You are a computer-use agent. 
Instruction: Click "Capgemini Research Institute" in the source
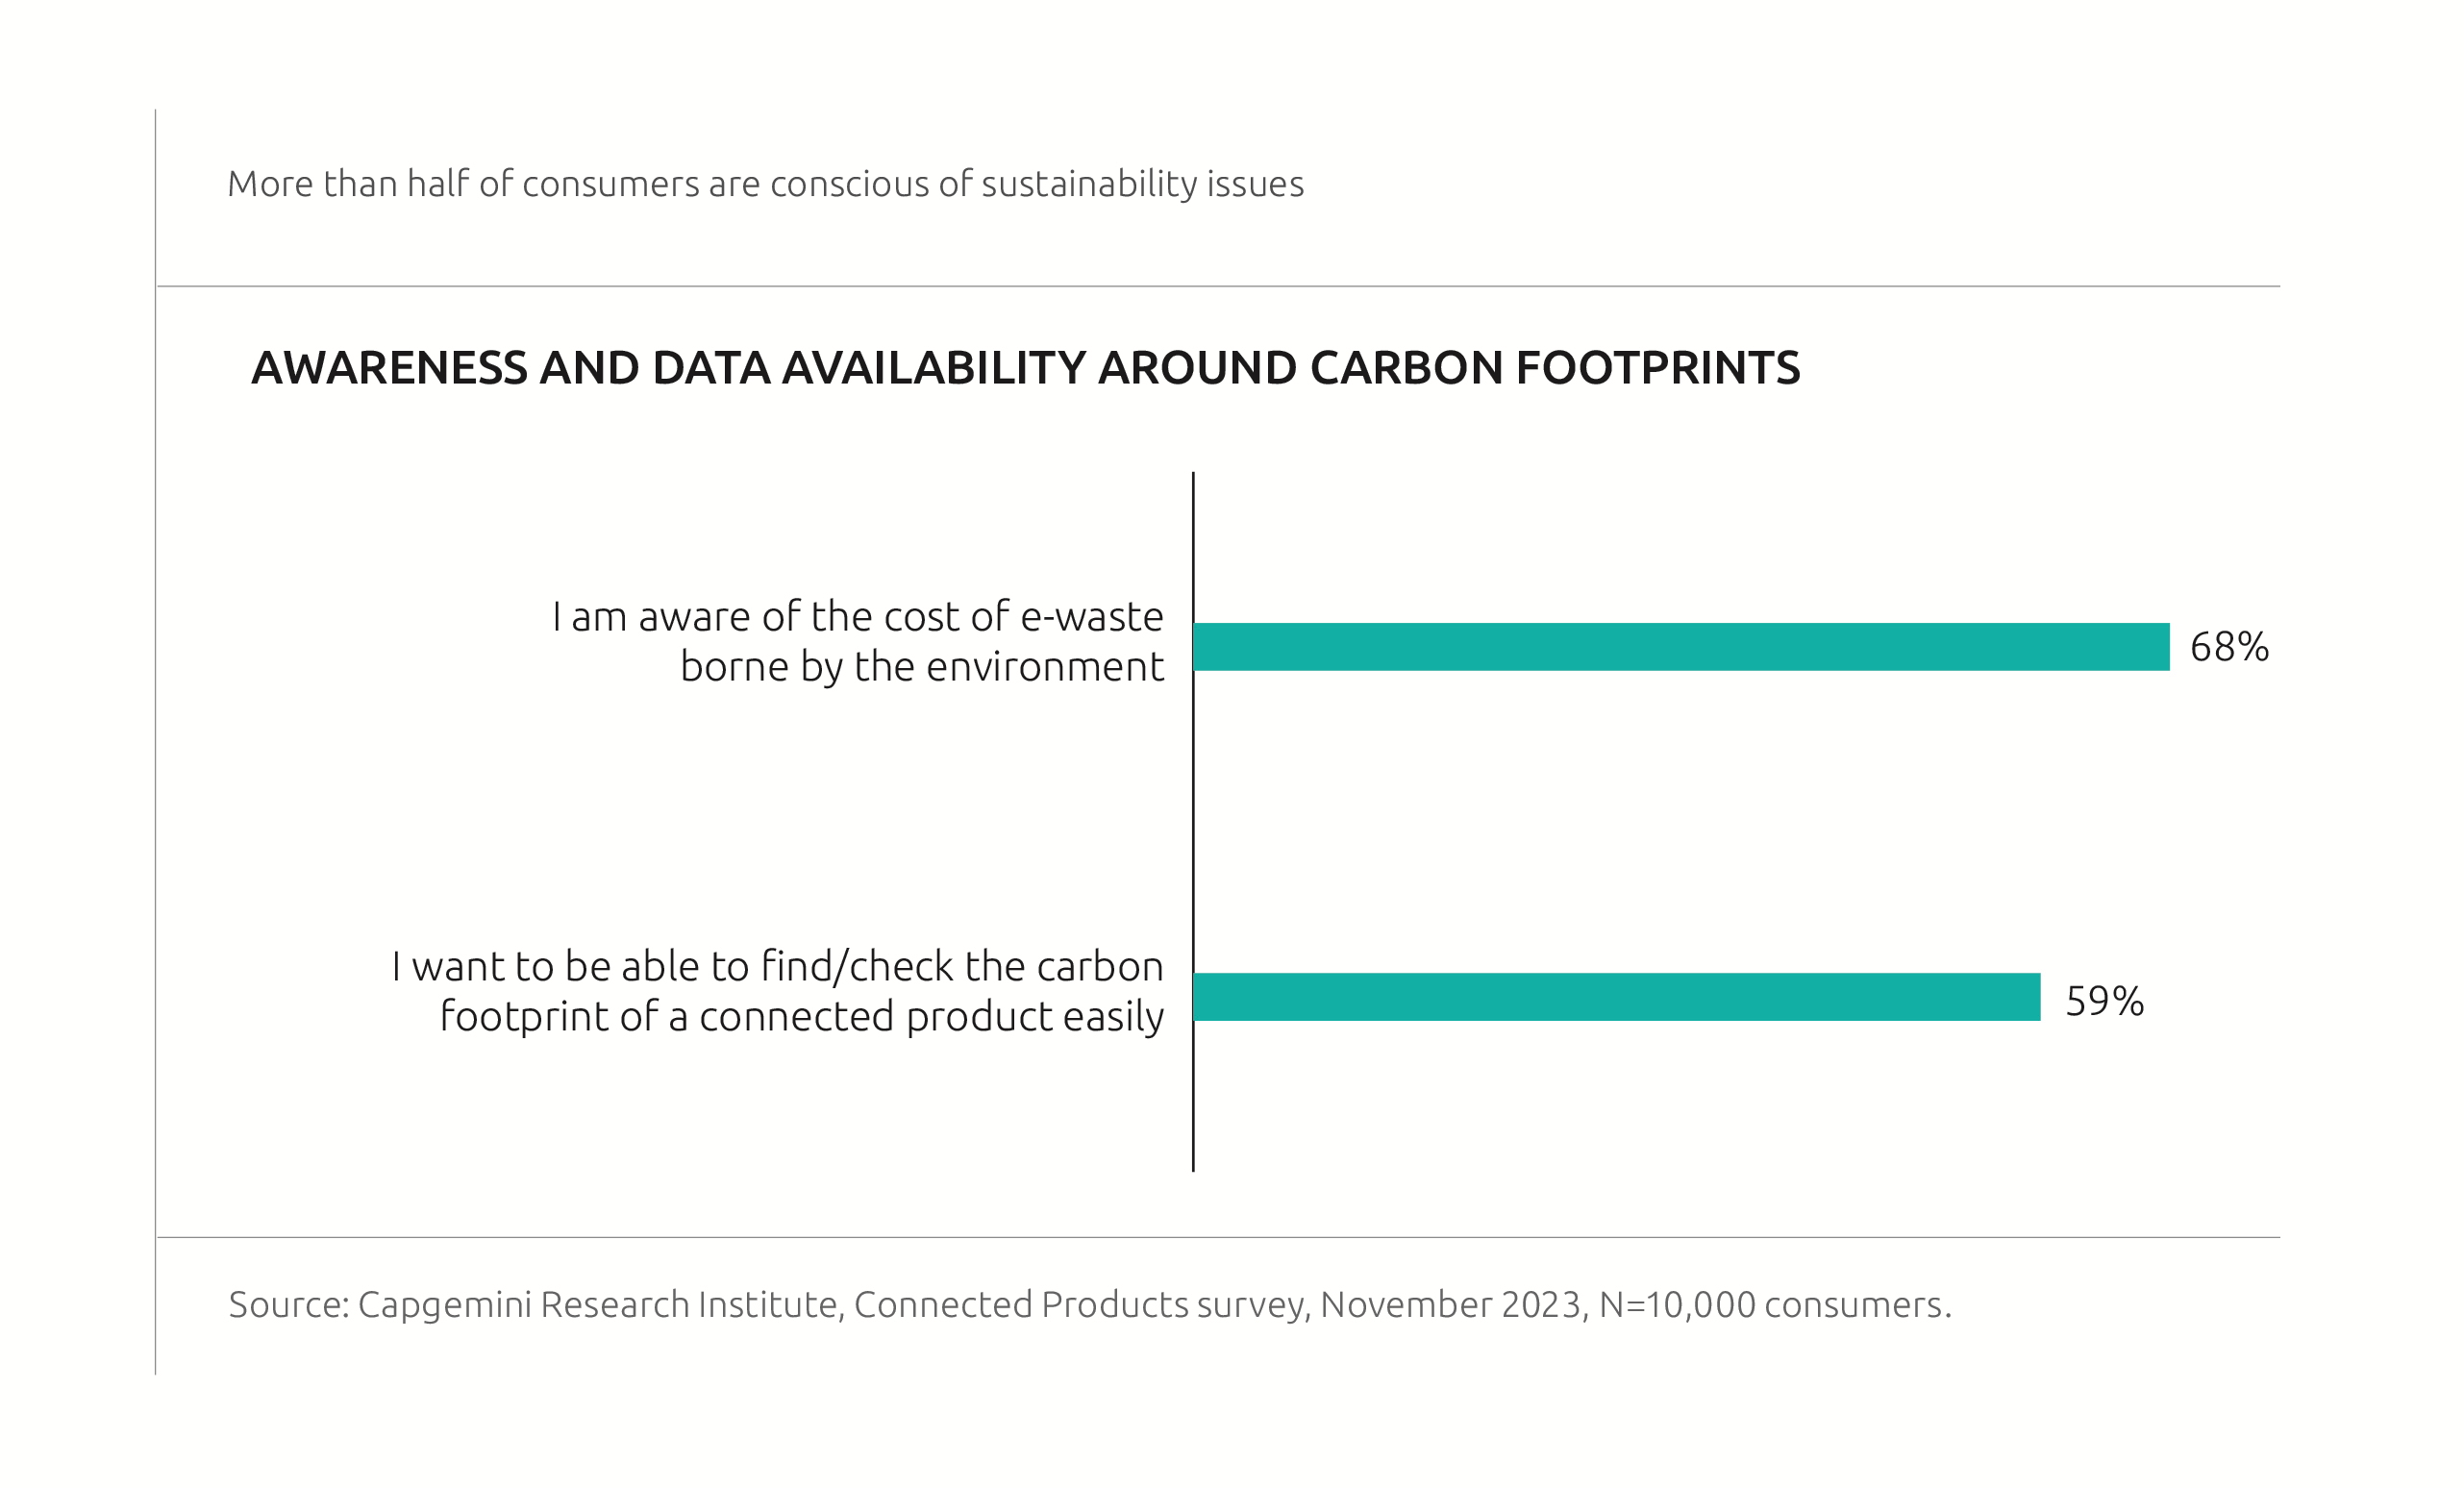(x=598, y=1305)
